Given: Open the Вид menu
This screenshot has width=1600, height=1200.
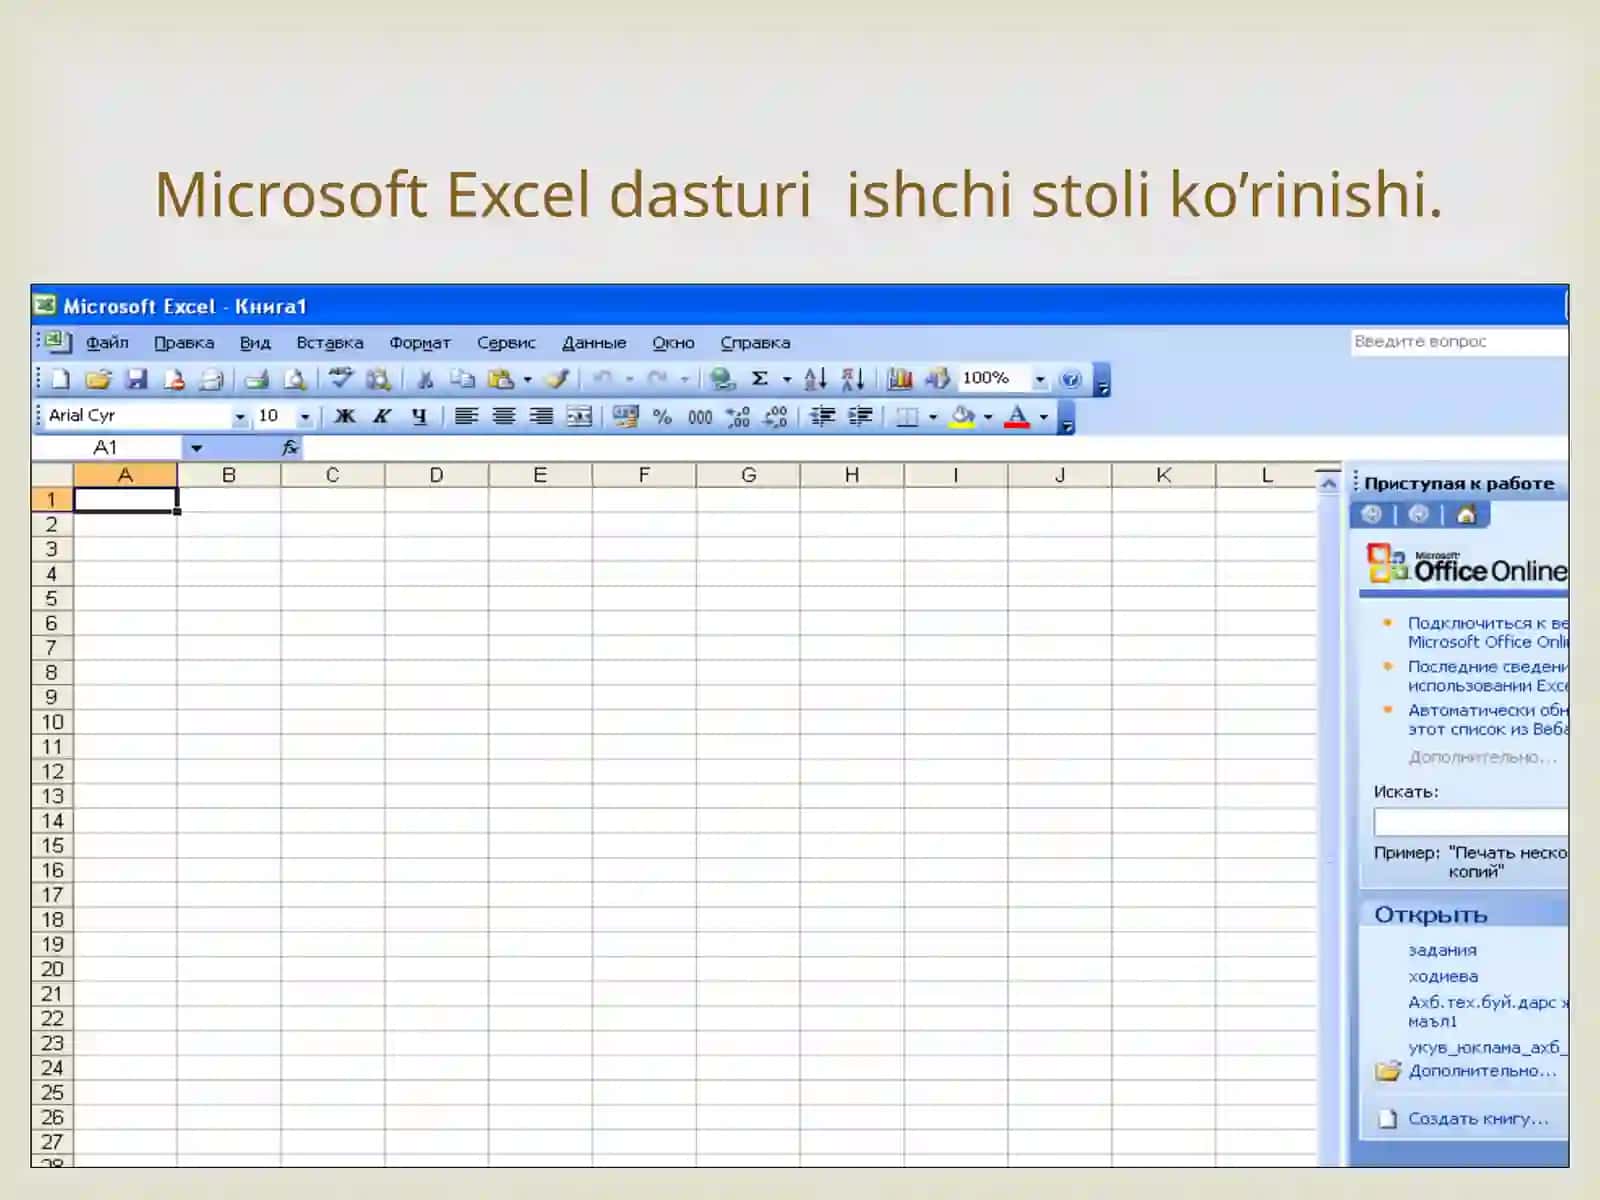Looking at the screenshot, I should [x=255, y=342].
